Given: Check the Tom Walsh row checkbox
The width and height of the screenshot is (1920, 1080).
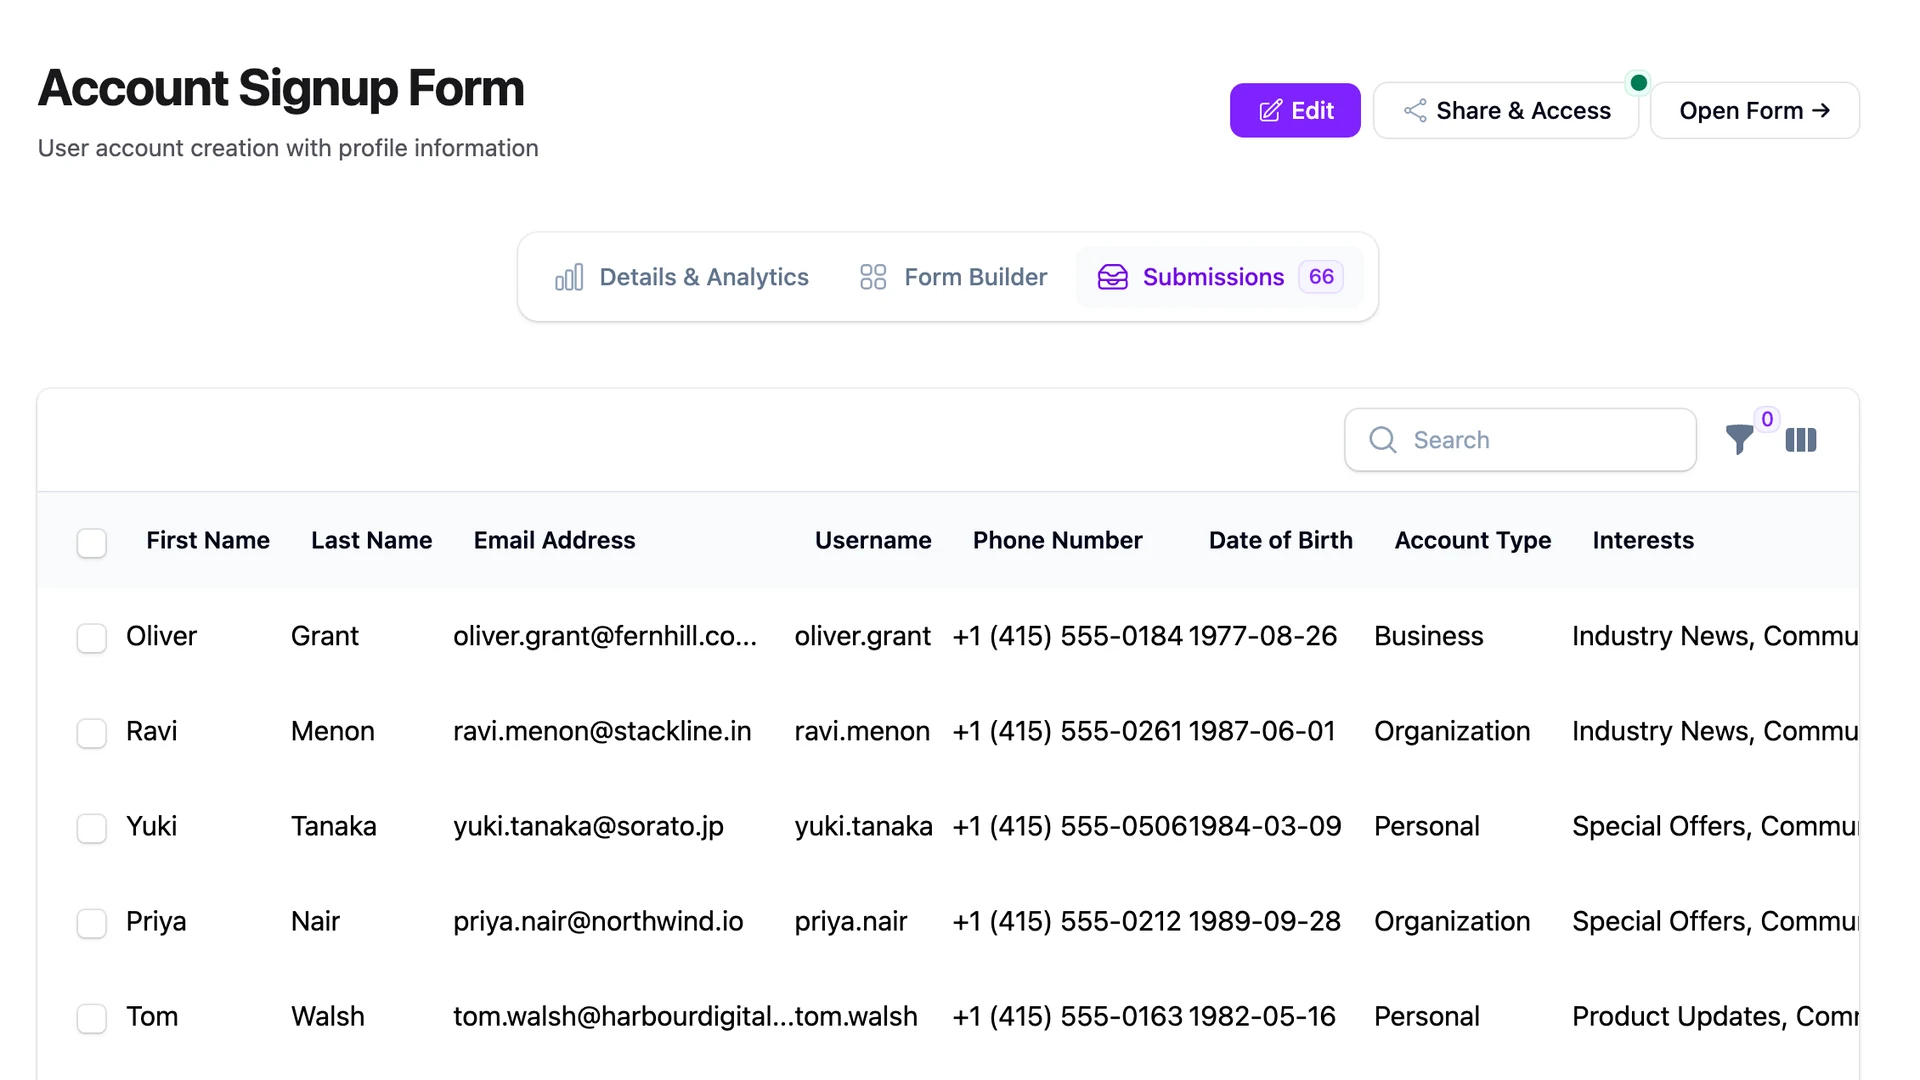Looking at the screenshot, I should 92,1018.
